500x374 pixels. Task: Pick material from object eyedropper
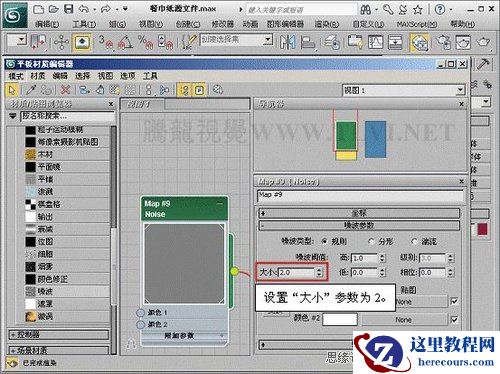(x=31, y=90)
